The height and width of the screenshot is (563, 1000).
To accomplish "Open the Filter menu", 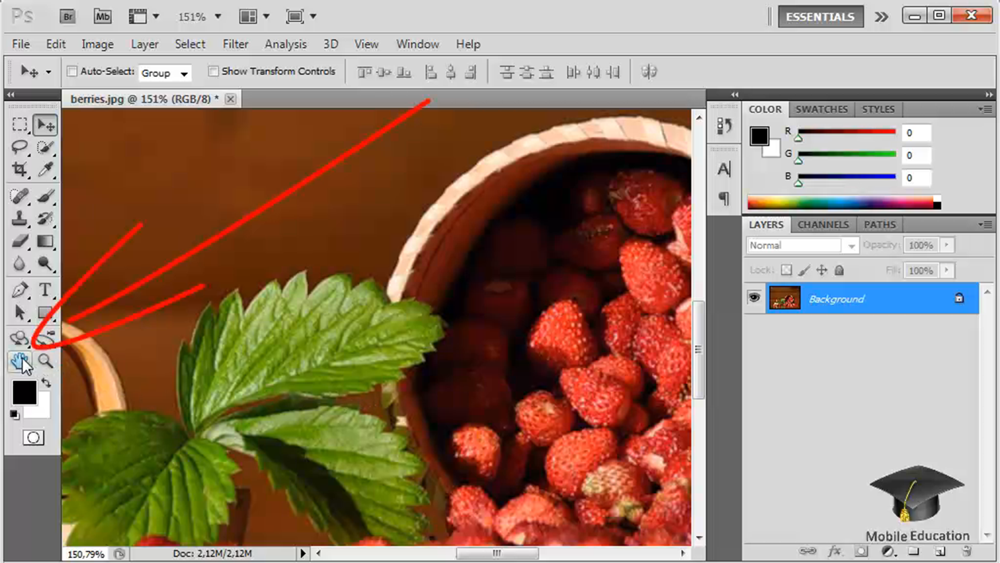I will pyautogui.click(x=235, y=44).
